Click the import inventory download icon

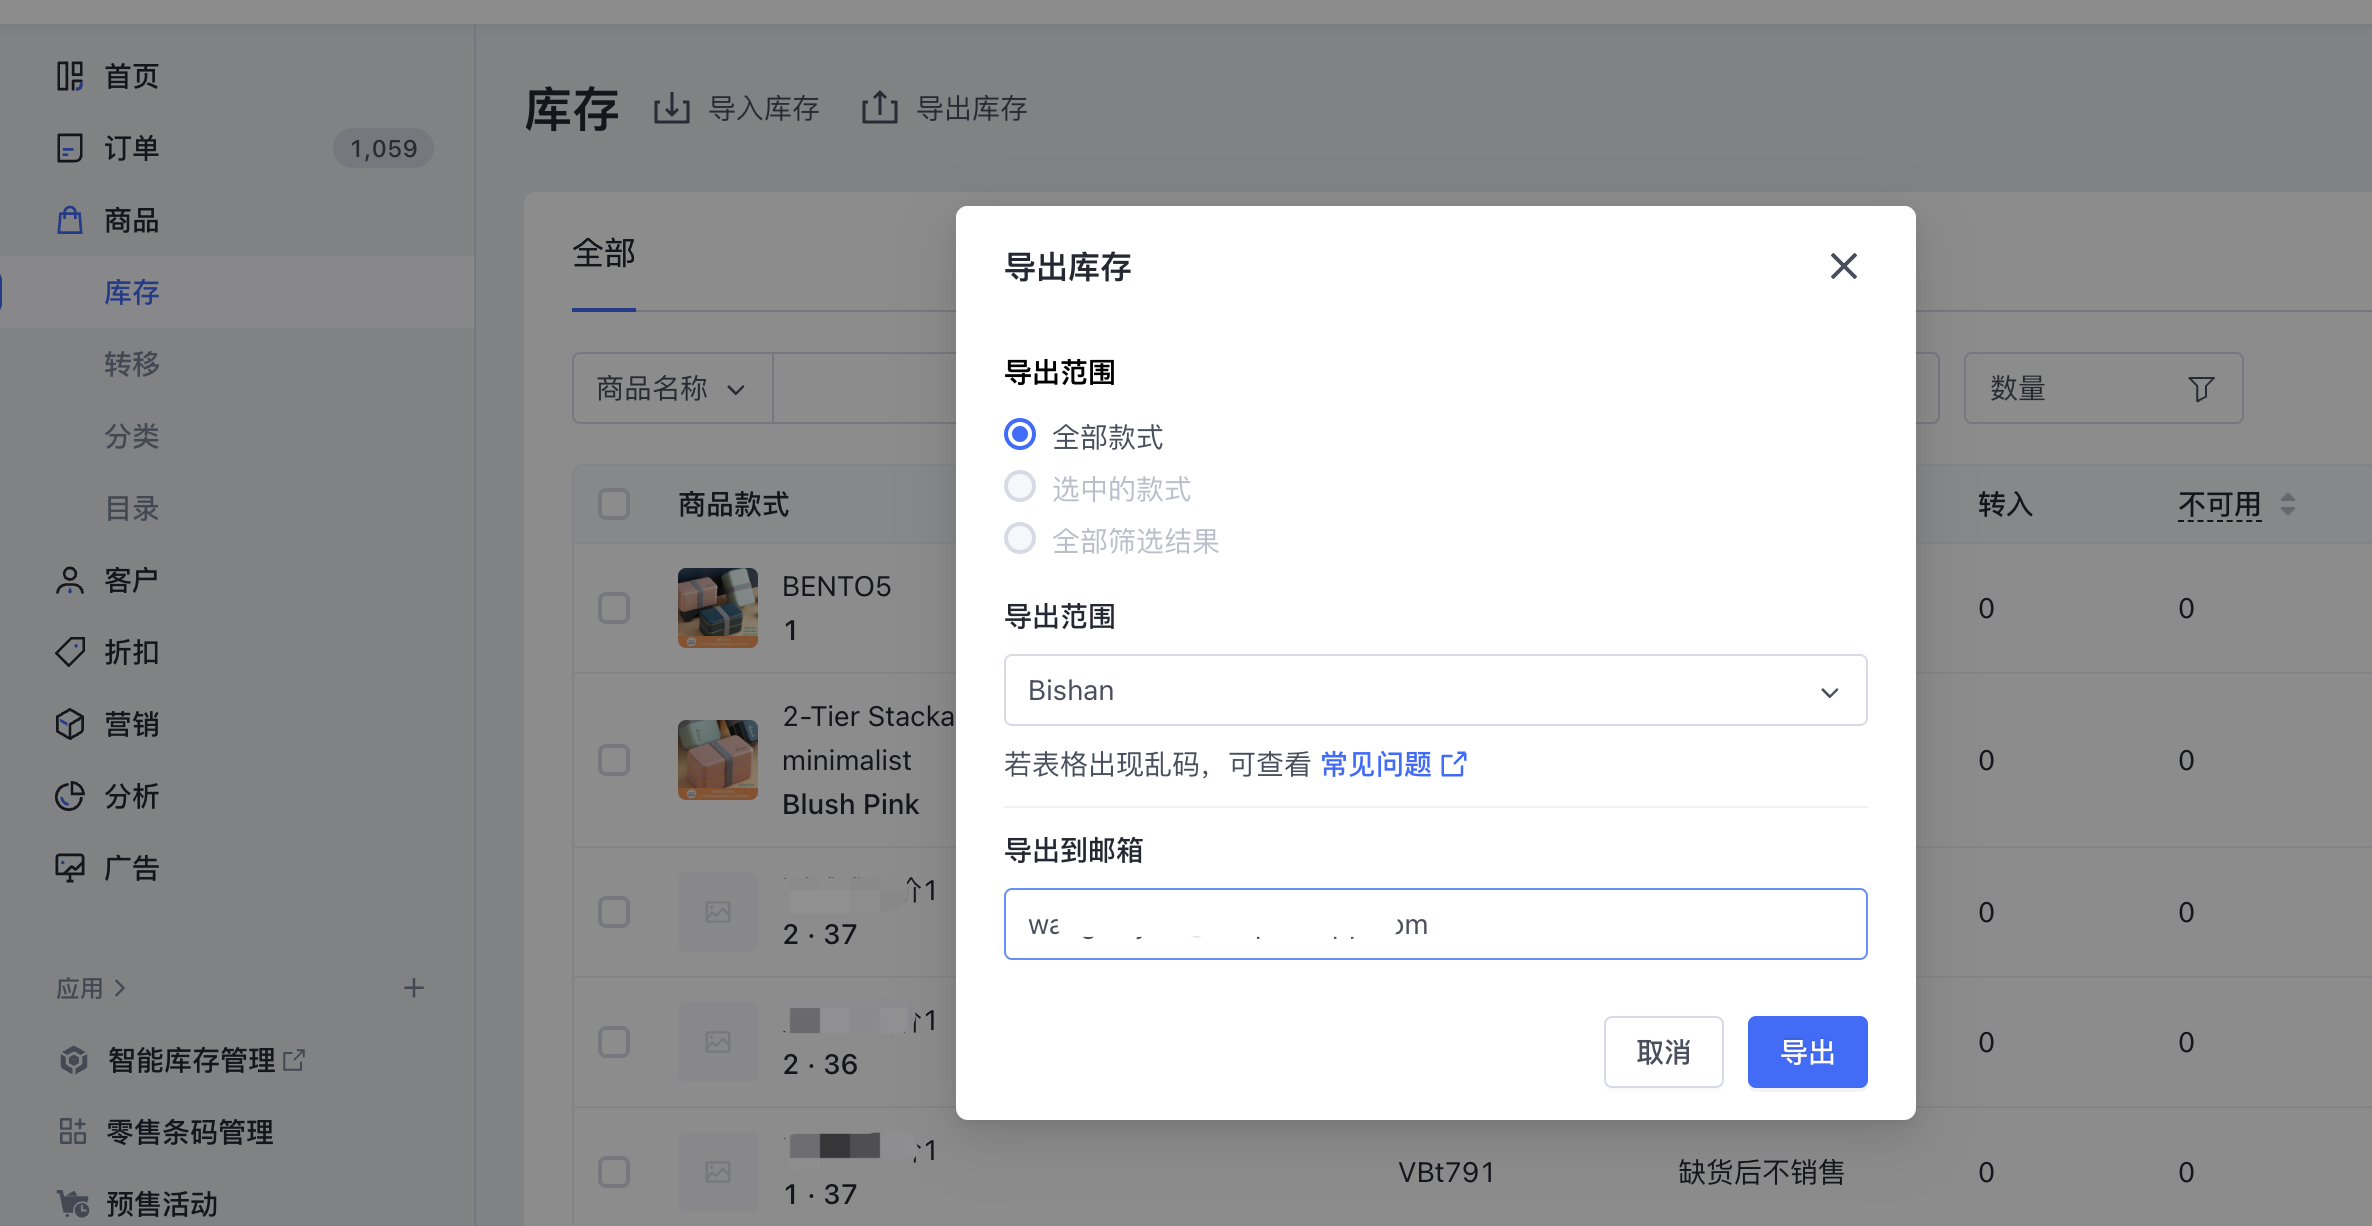[672, 108]
